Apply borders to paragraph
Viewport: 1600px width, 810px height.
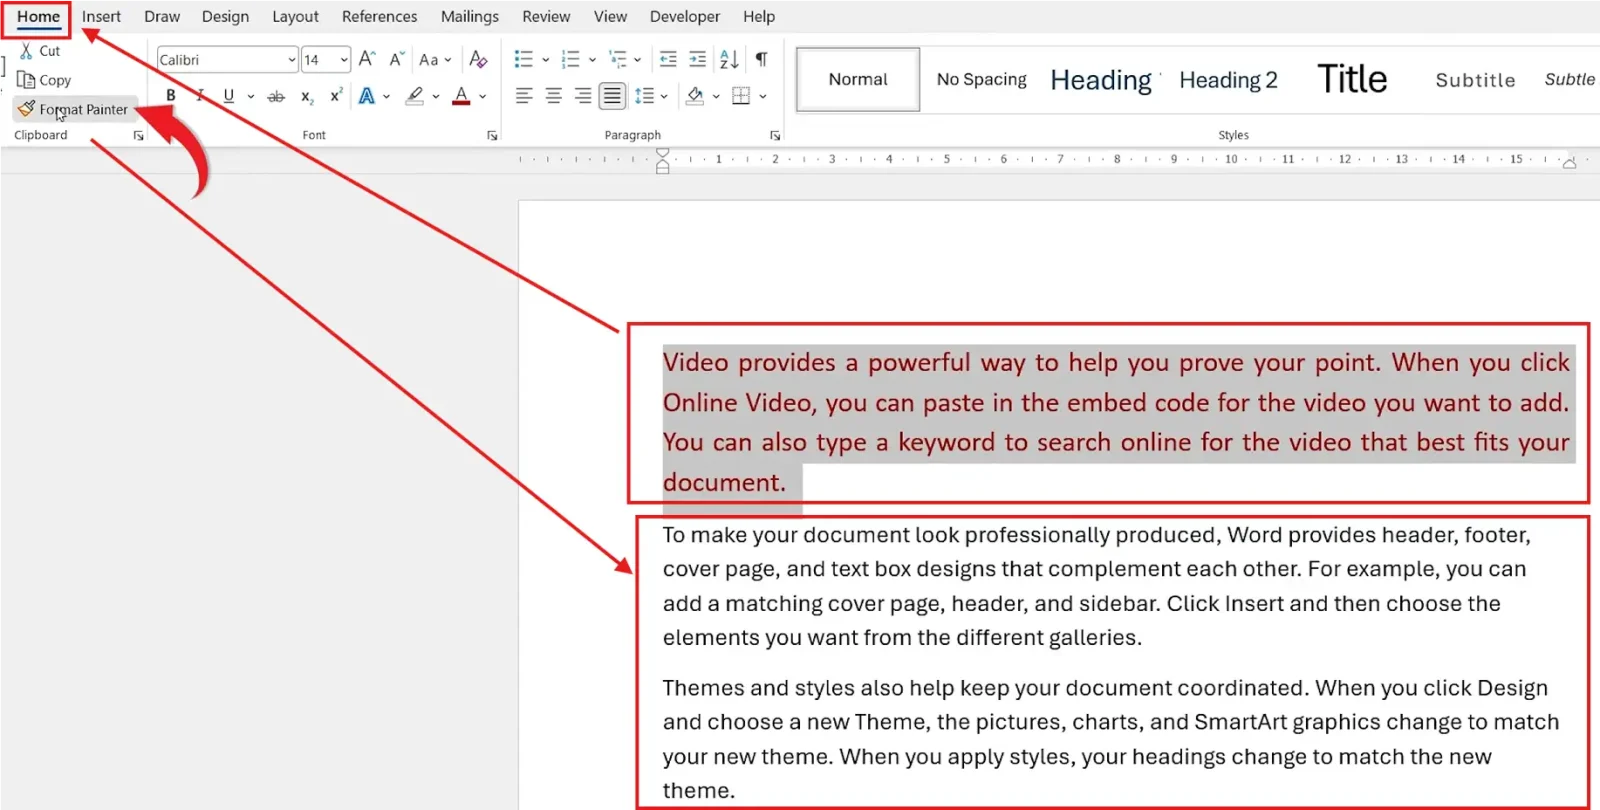(x=741, y=96)
